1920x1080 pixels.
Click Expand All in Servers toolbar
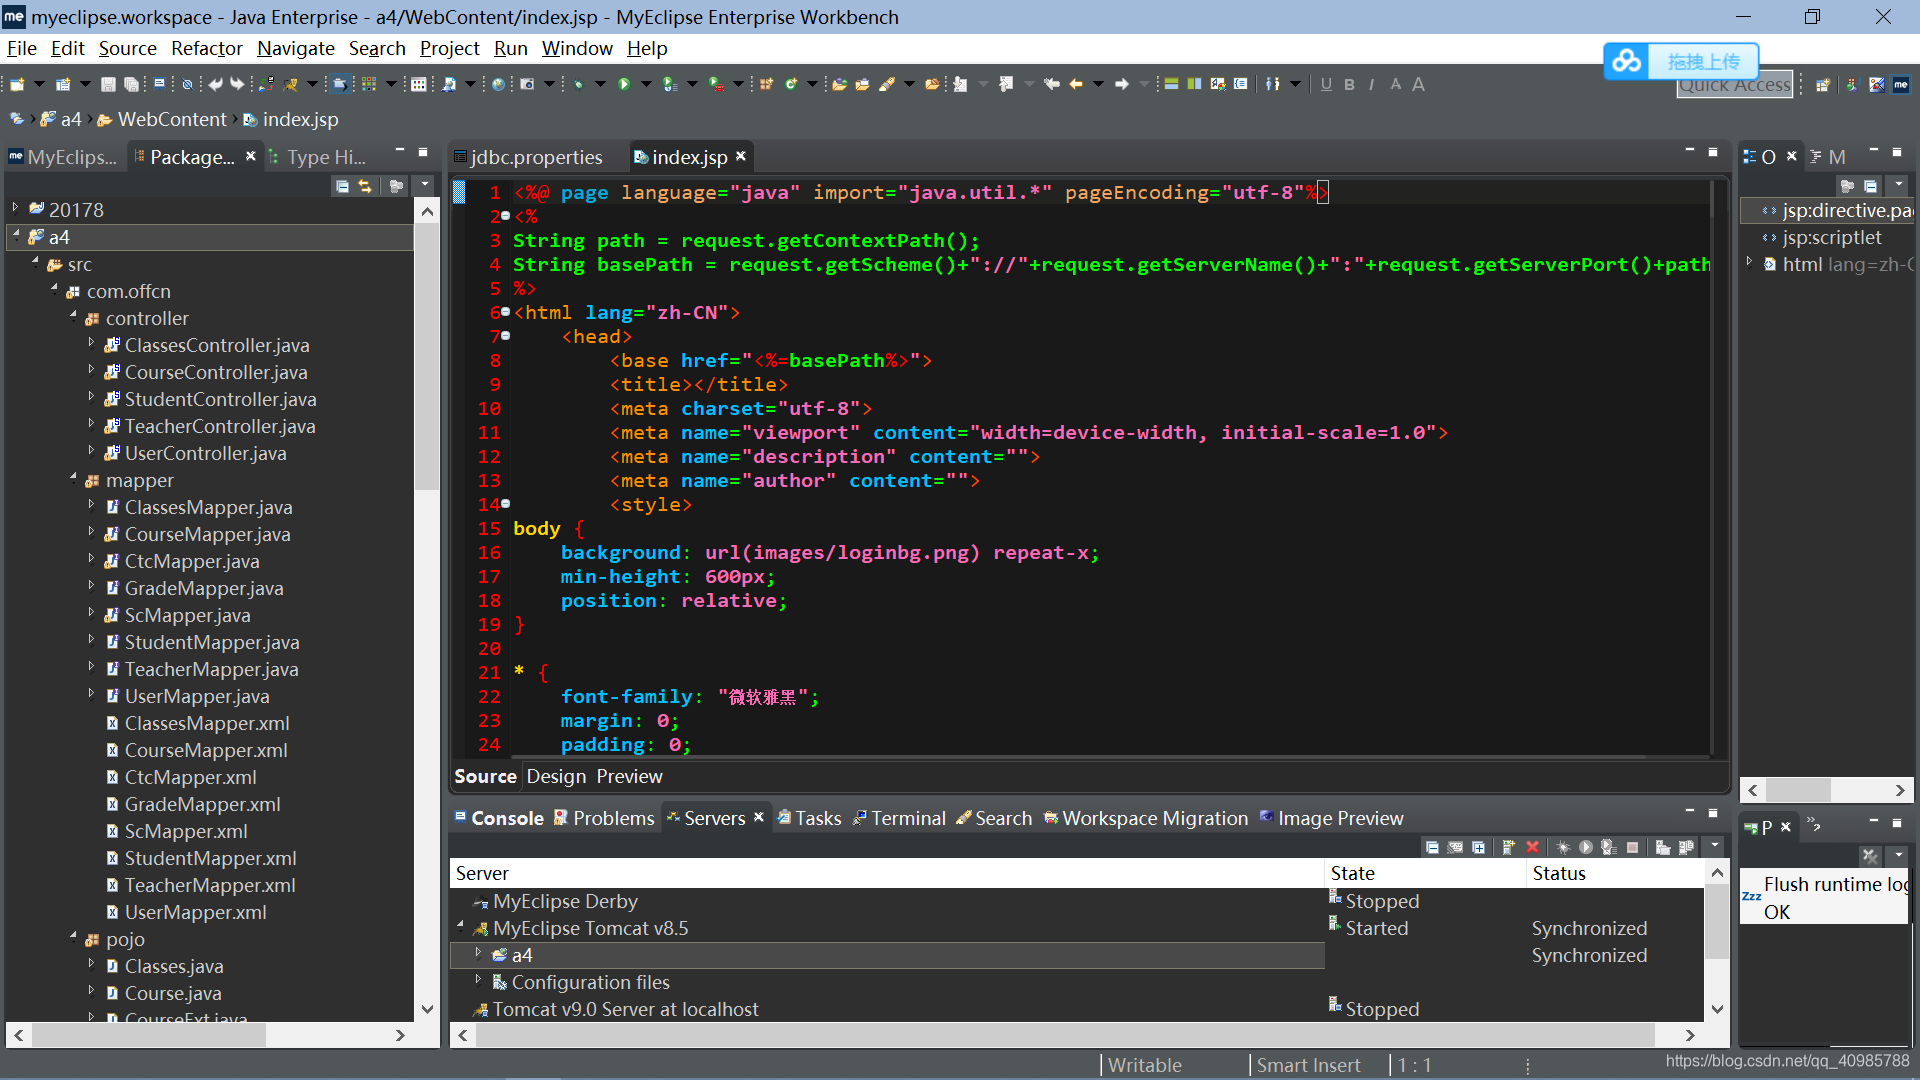tap(1478, 847)
